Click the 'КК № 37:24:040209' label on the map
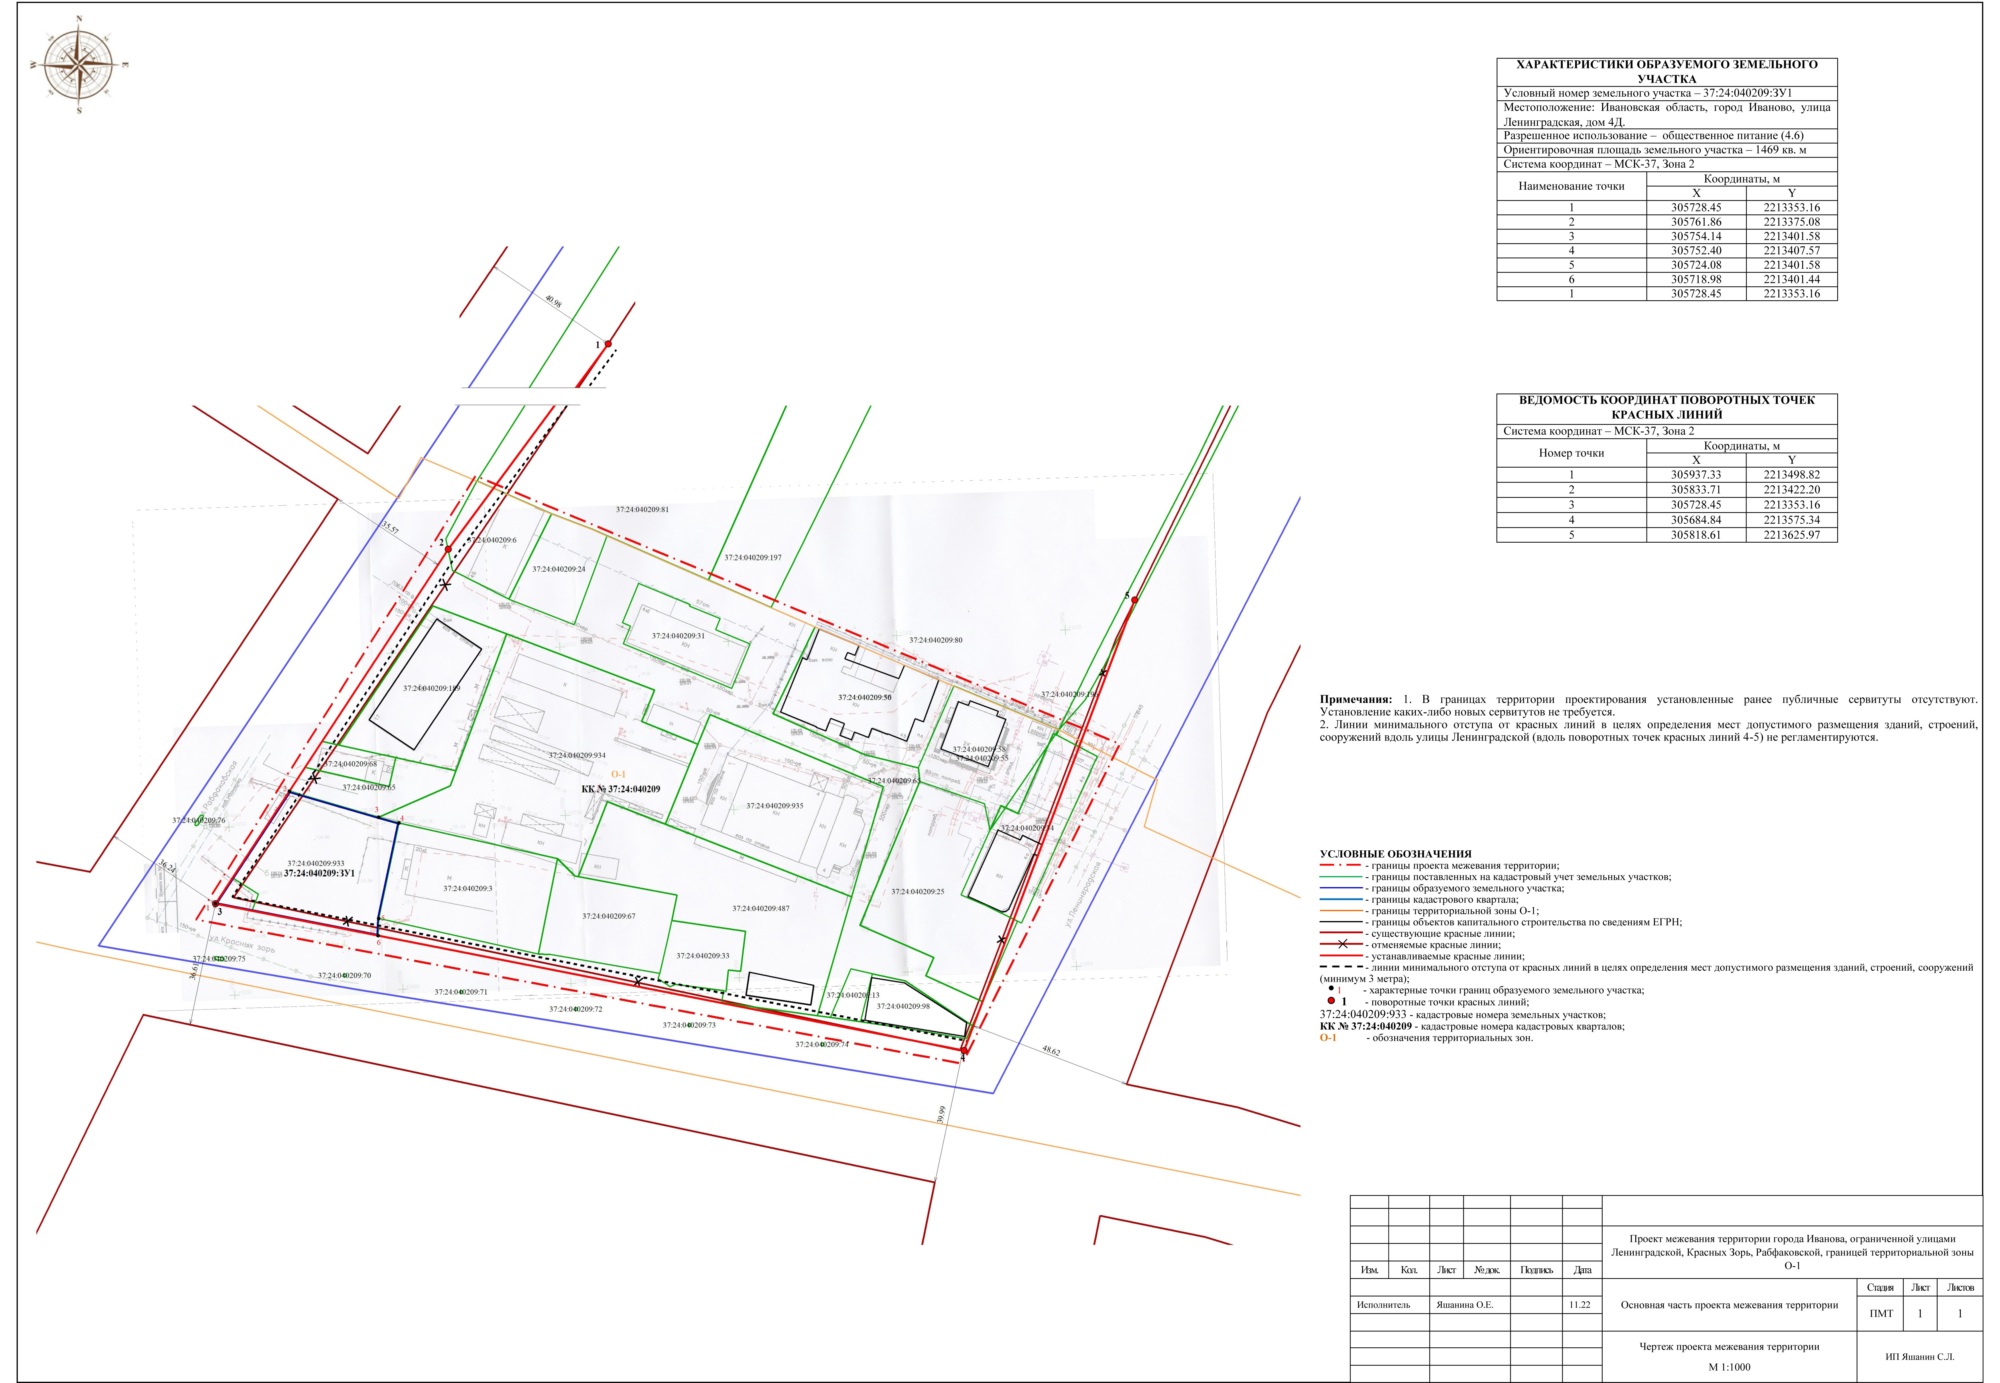 pyautogui.click(x=621, y=790)
